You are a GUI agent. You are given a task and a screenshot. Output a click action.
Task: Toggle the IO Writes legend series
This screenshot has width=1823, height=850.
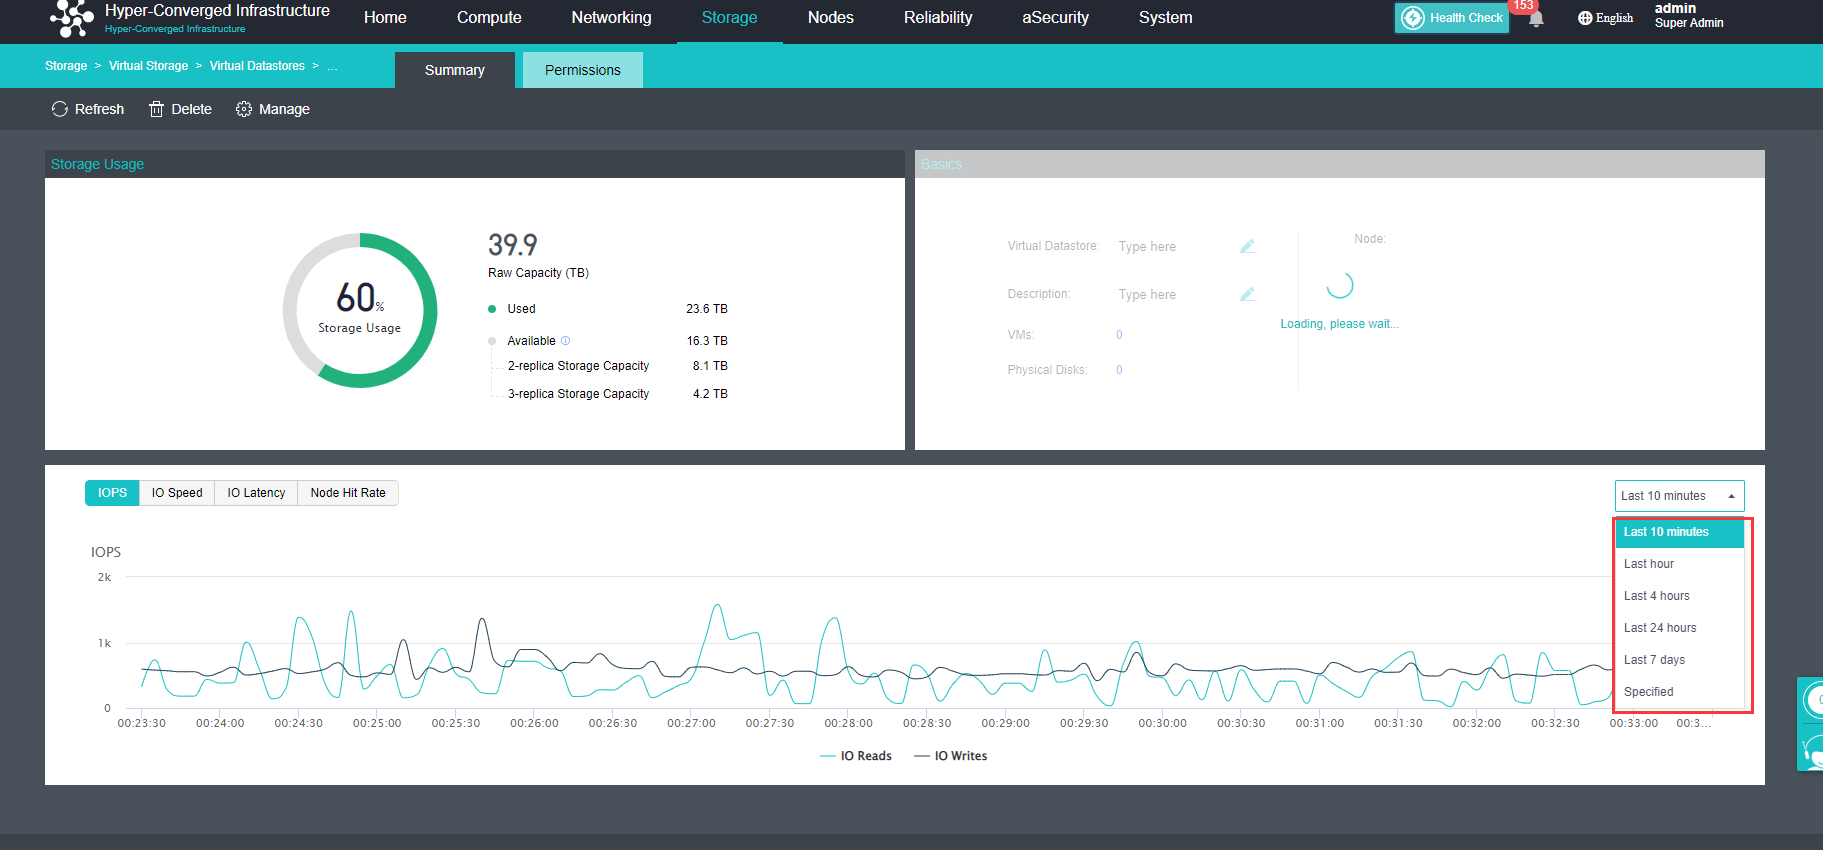click(950, 756)
